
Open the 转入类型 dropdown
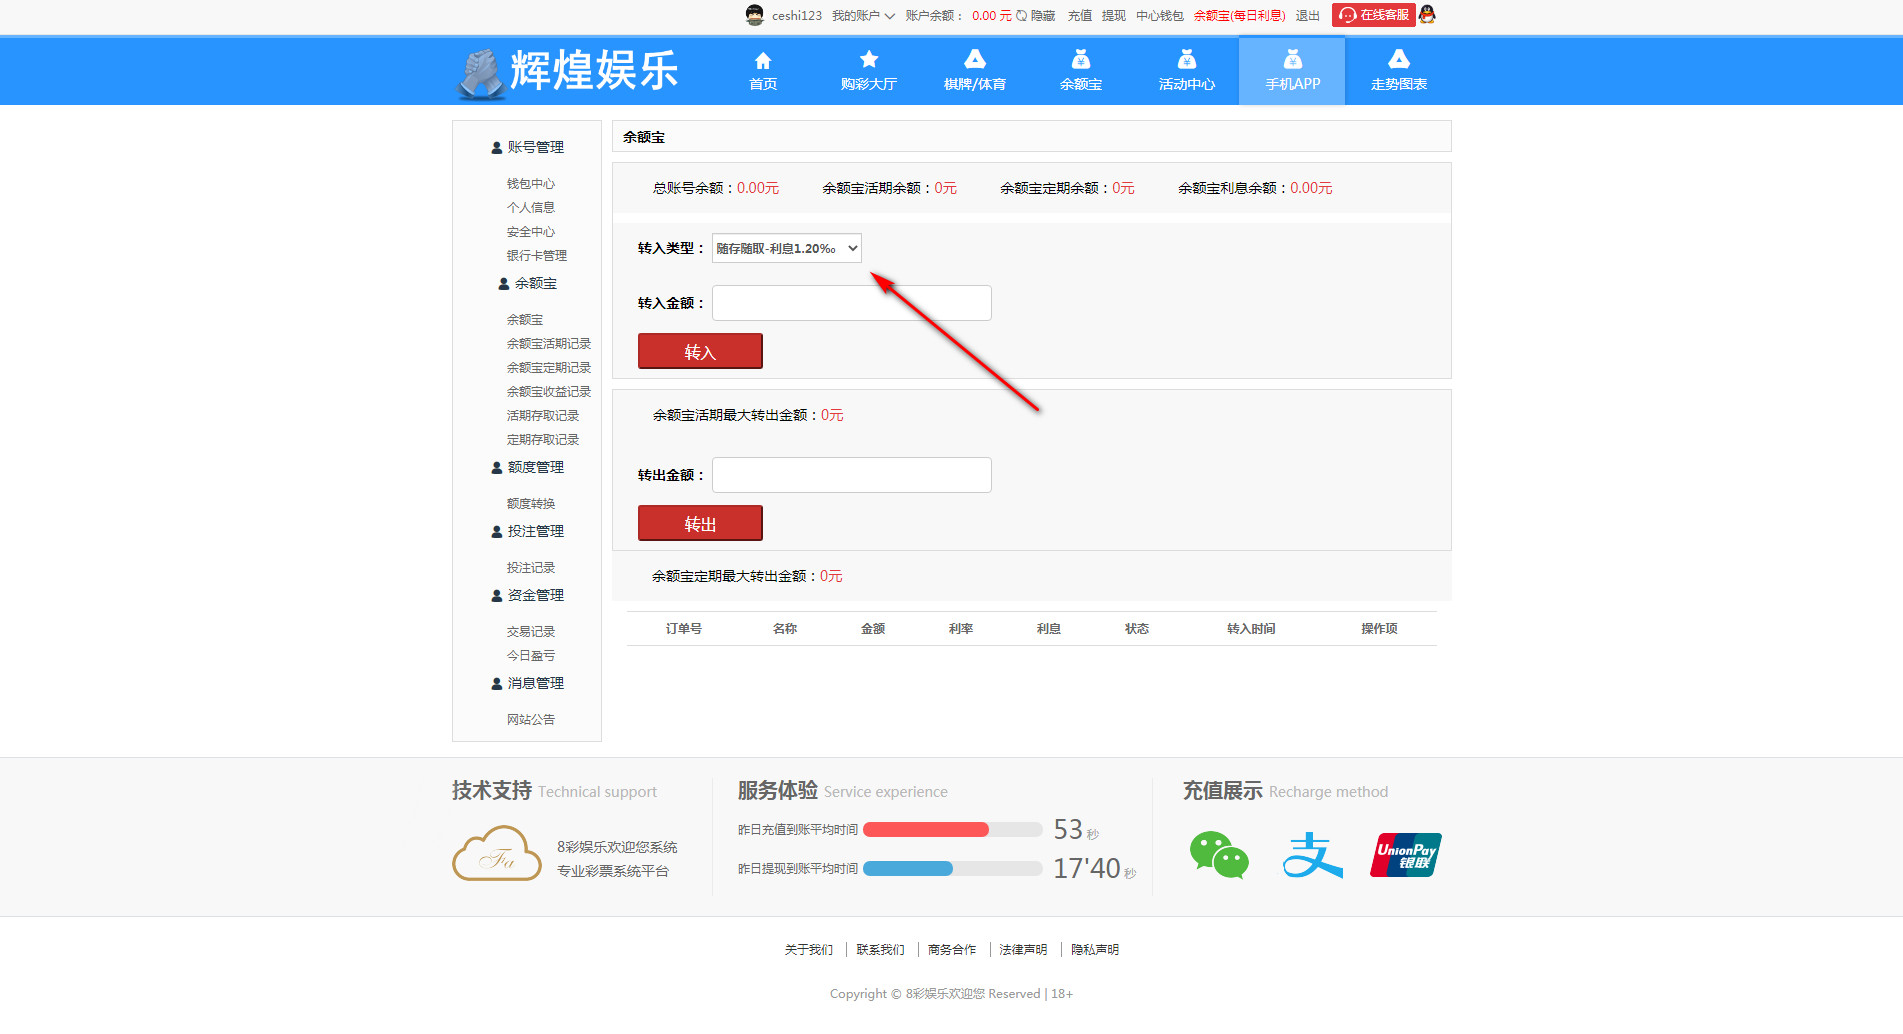point(786,248)
